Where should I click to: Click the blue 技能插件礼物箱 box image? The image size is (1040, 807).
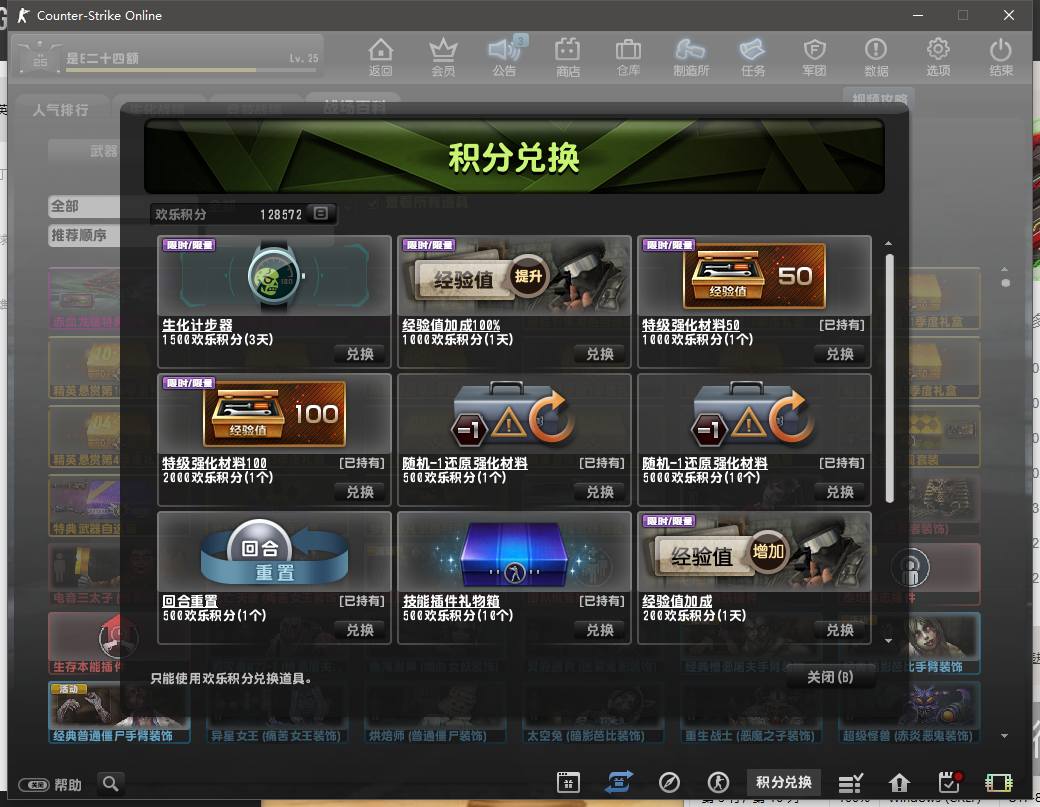pyautogui.click(x=515, y=553)
